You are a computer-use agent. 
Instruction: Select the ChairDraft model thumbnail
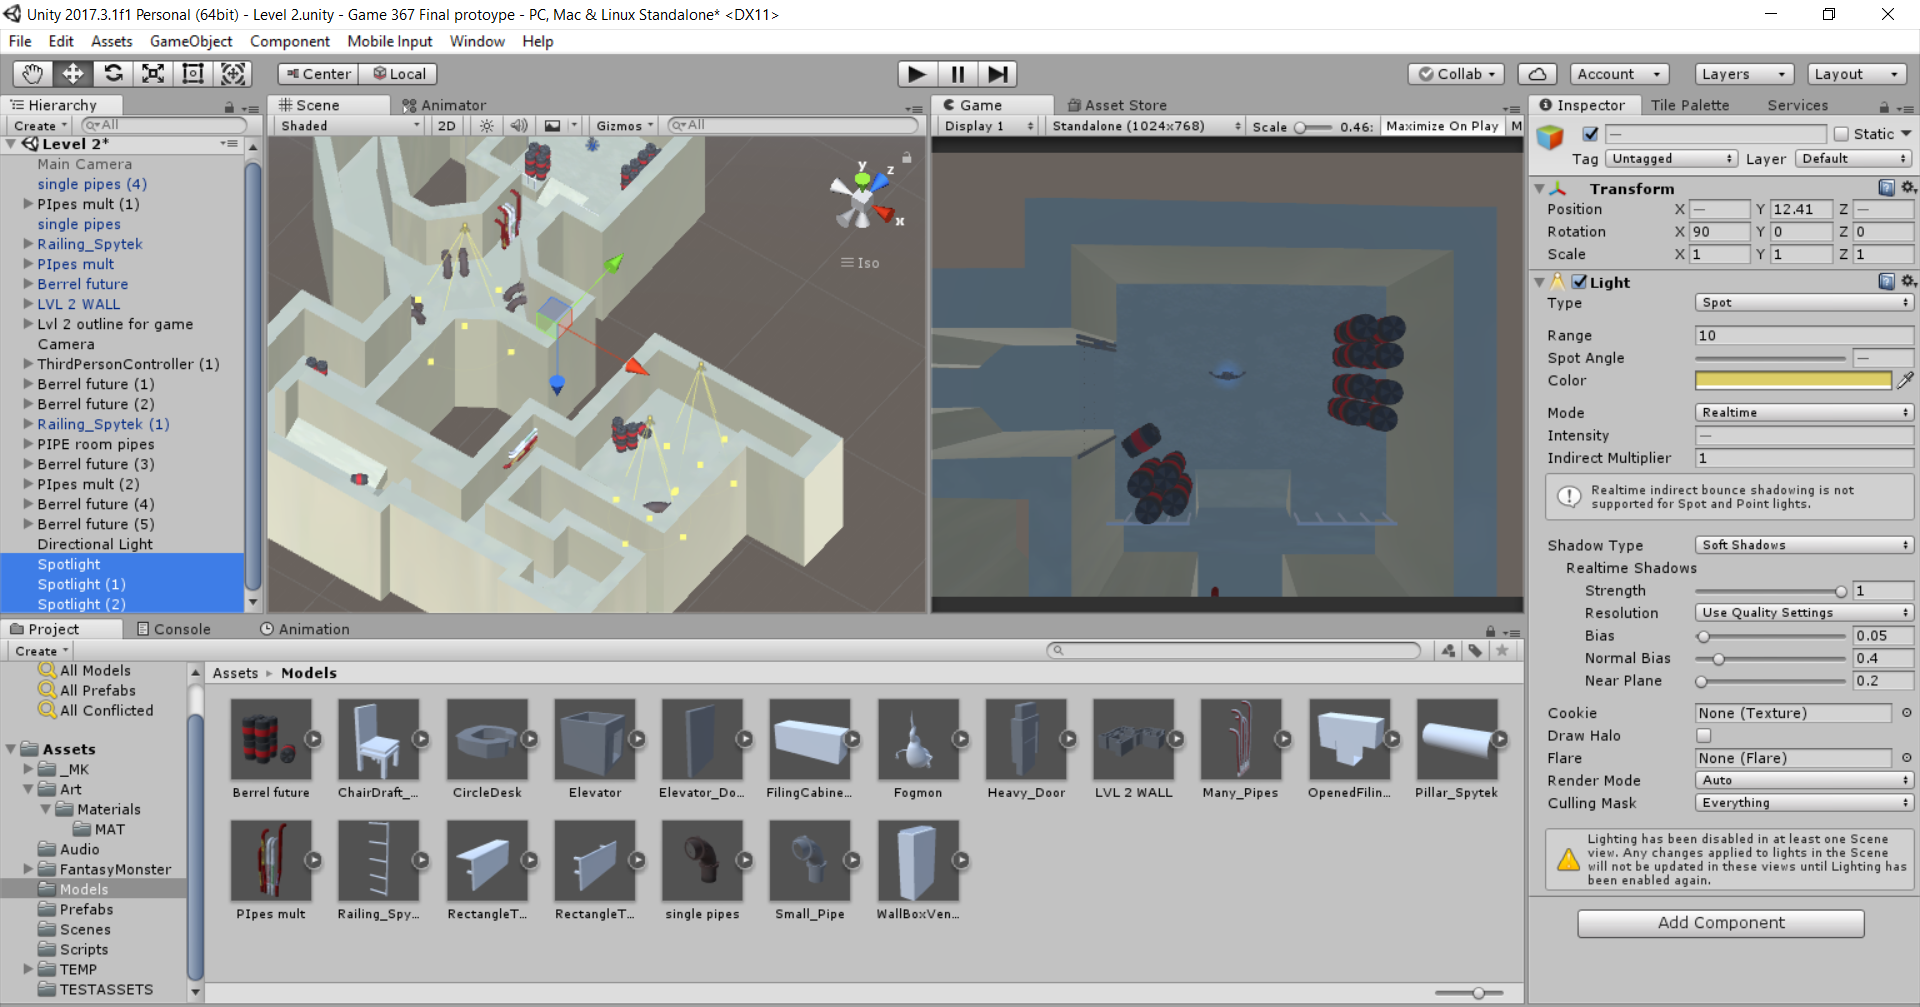378,740
